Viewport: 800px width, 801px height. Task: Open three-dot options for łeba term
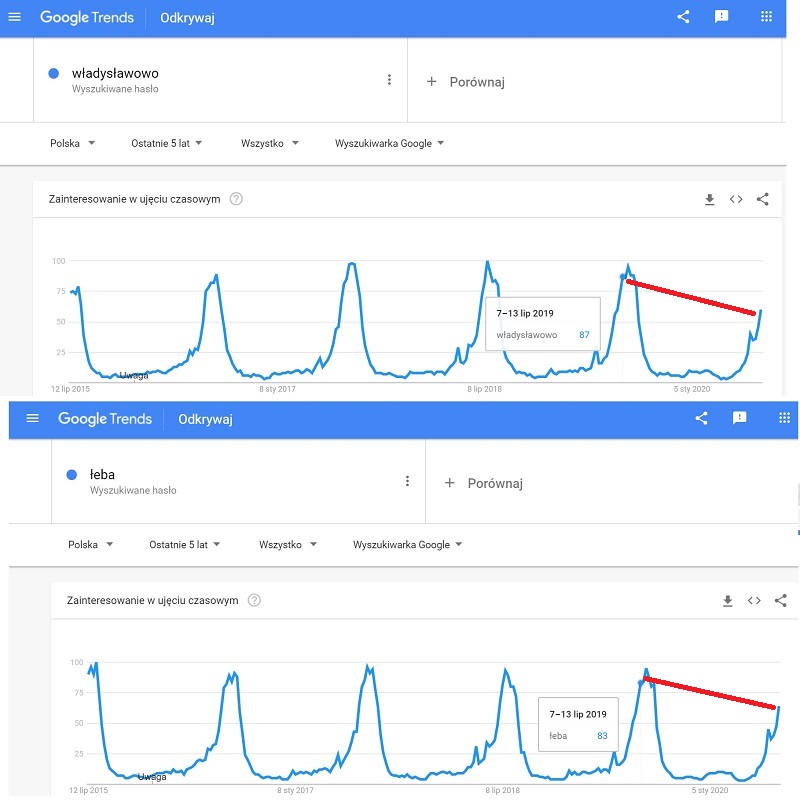(x=407, y=481)
